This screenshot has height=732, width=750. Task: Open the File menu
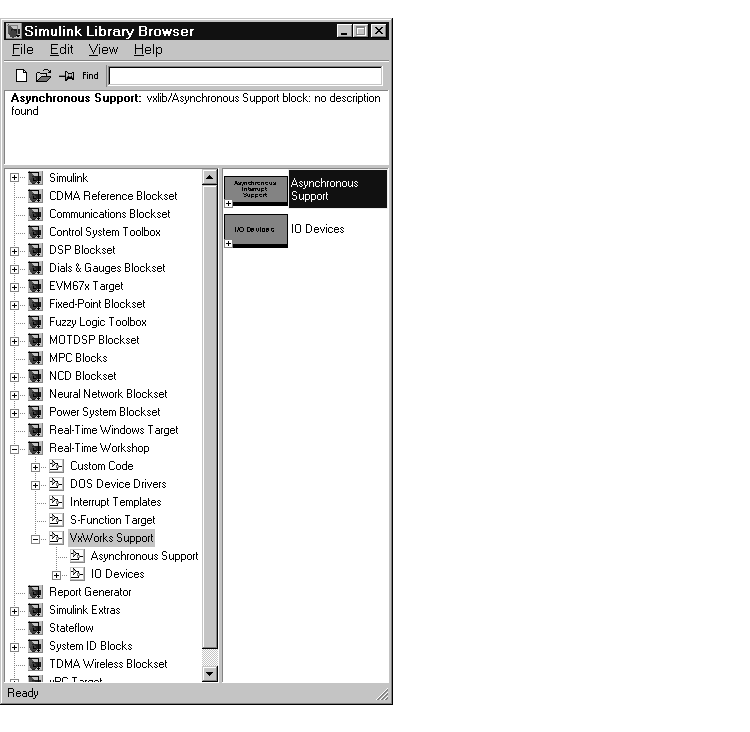click(x=22, y=50)
